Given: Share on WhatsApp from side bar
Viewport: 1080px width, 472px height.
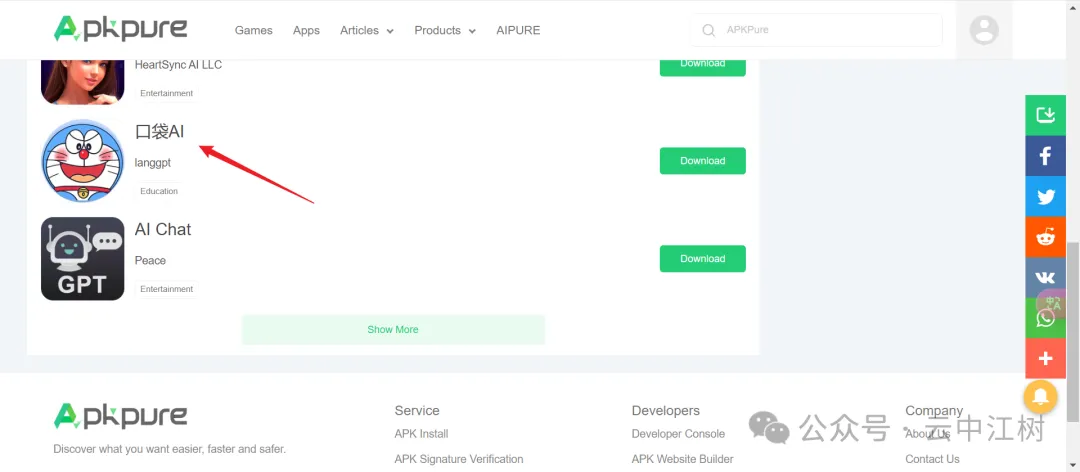Looking at the screenshot, I should tap(1046, 318).
